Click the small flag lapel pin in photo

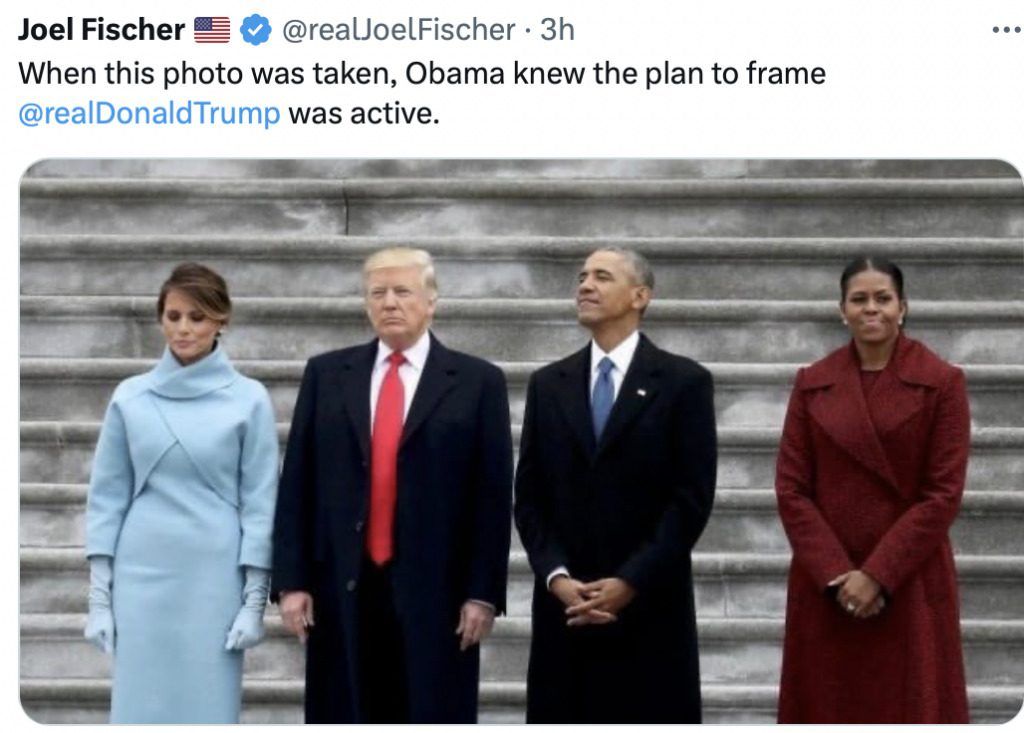tap(641, 392)
